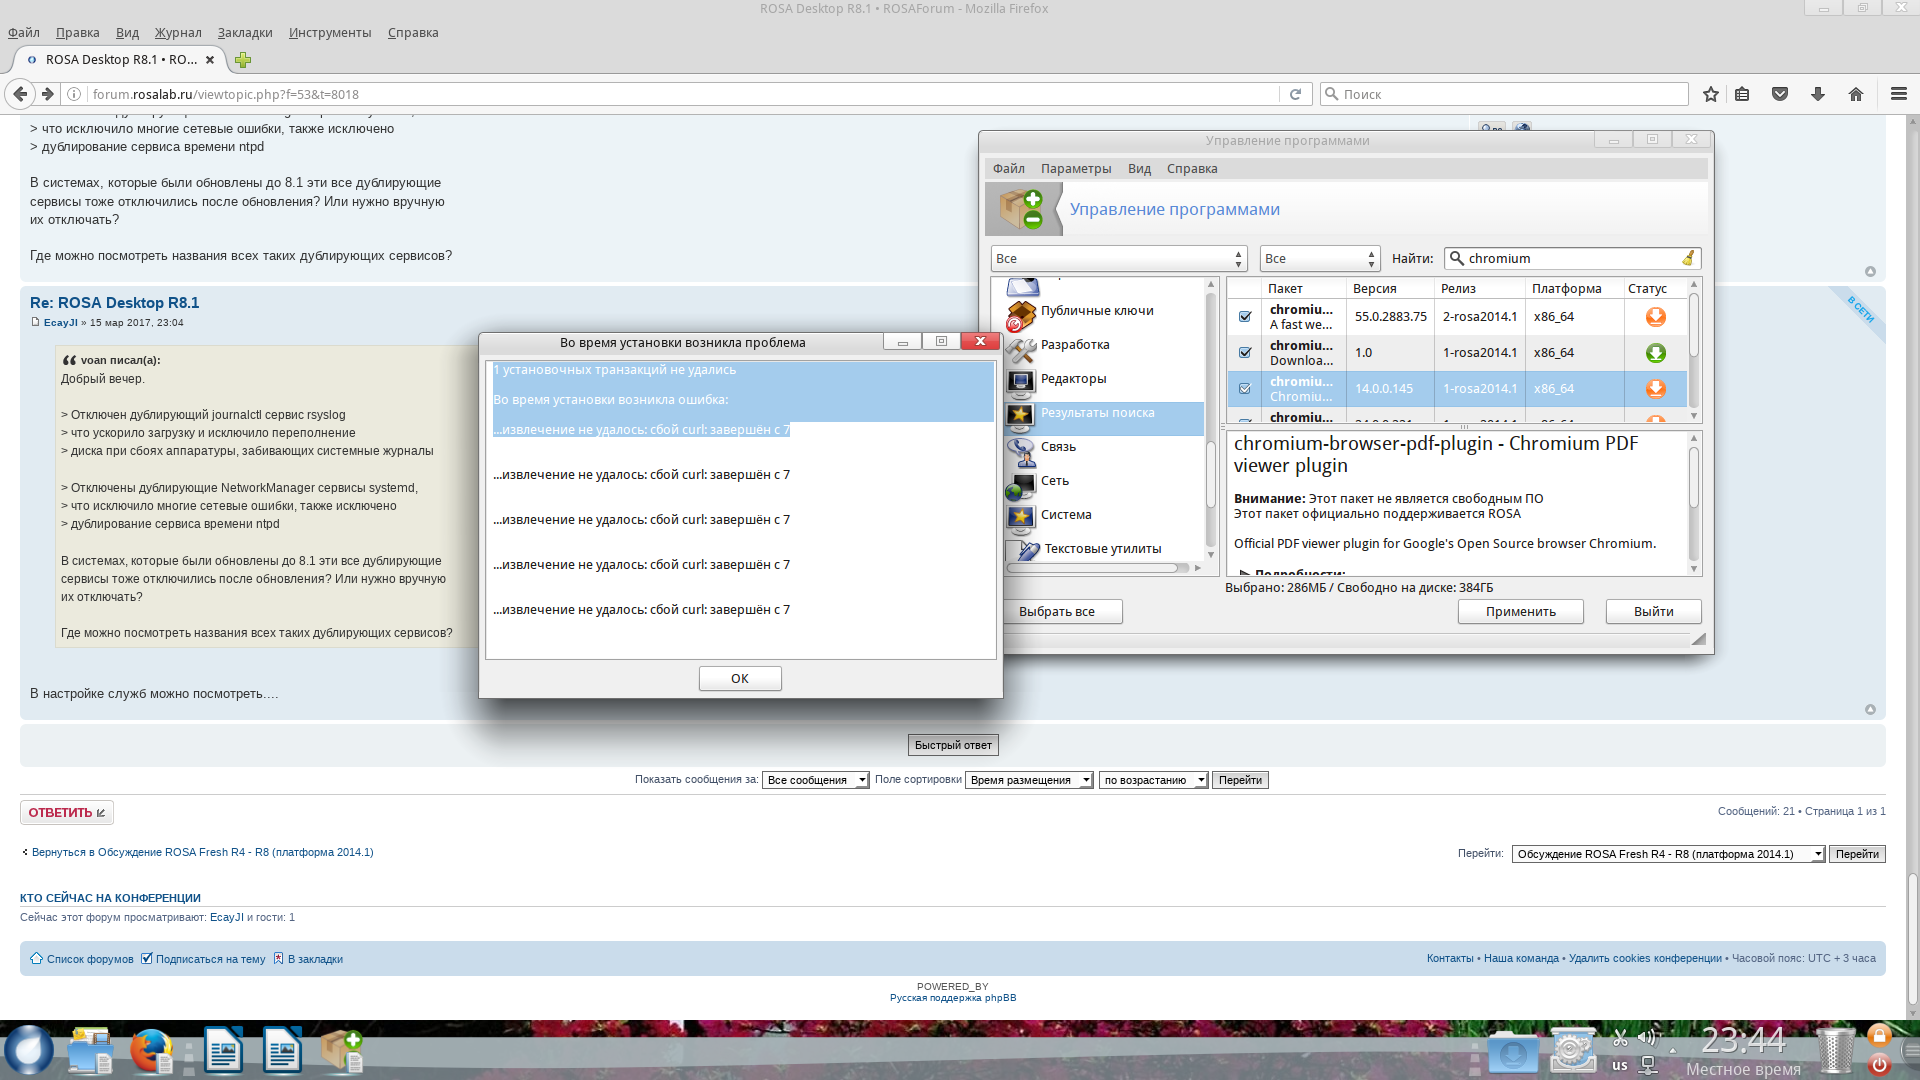The height and width of the screenshot is (1080, 1920).
Task: Open new tab with plus icon
Action: point(243,60)
